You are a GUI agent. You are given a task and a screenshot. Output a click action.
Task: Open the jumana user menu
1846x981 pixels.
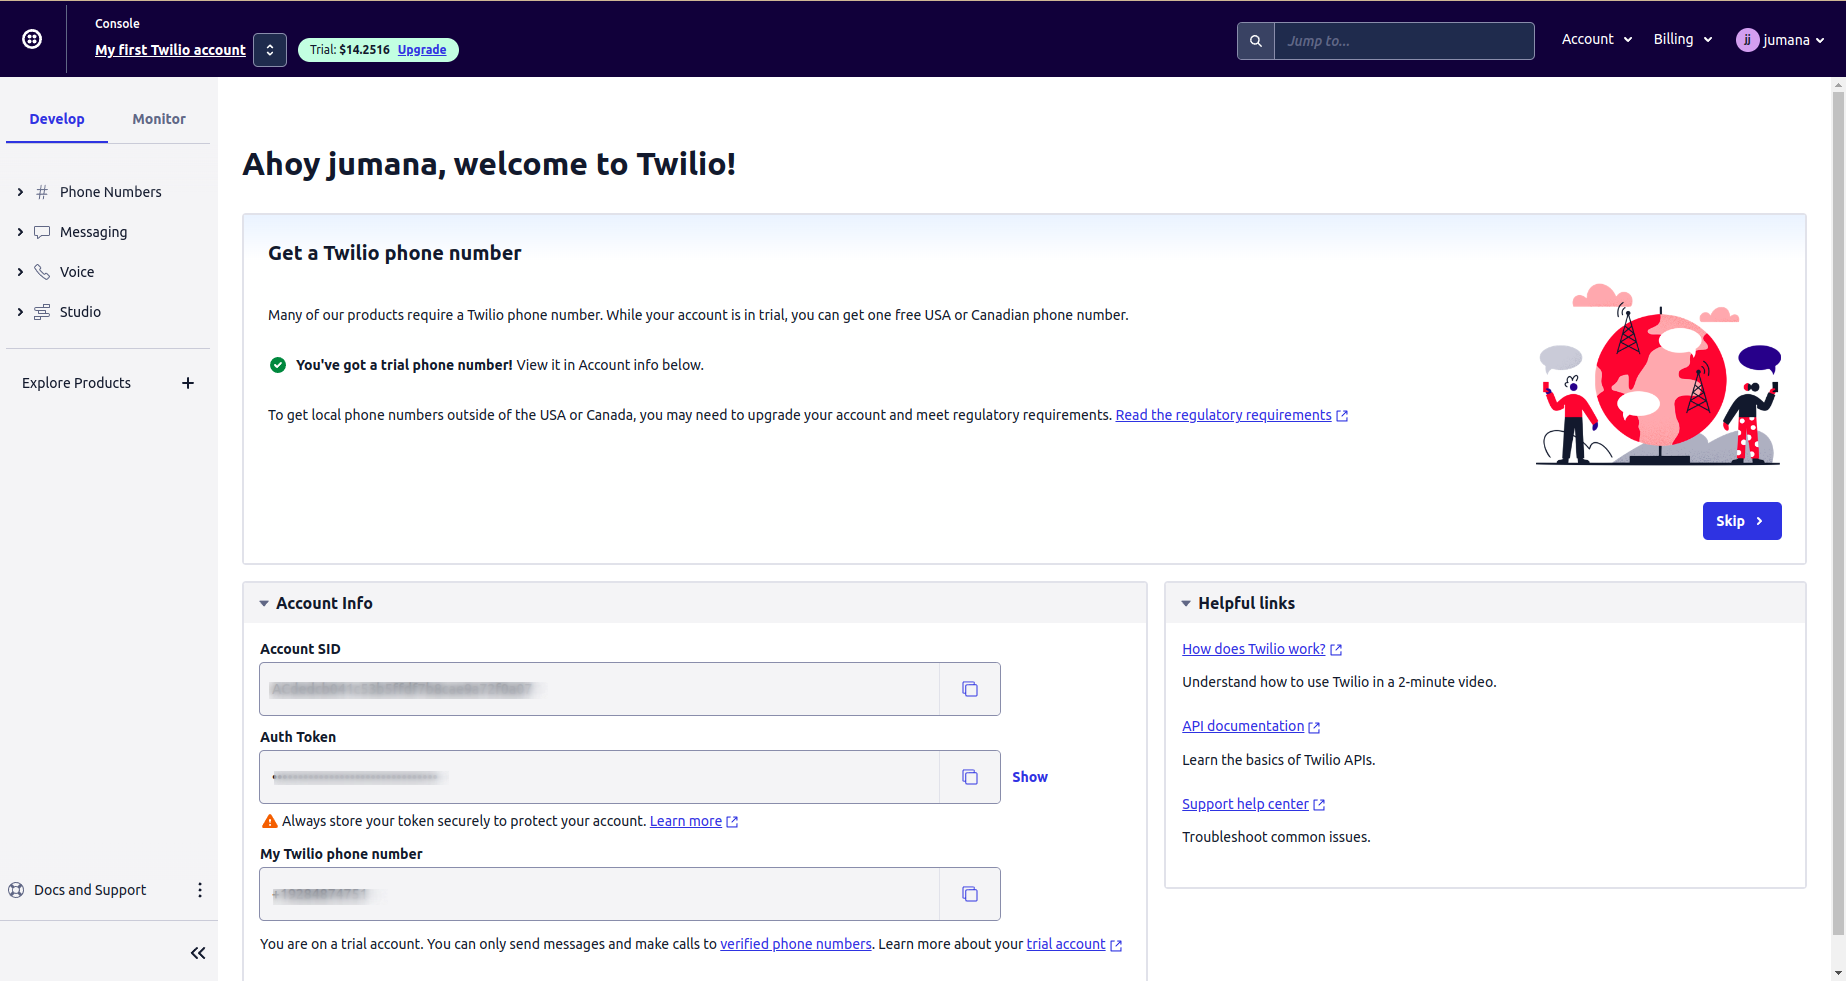point(1781,40)
